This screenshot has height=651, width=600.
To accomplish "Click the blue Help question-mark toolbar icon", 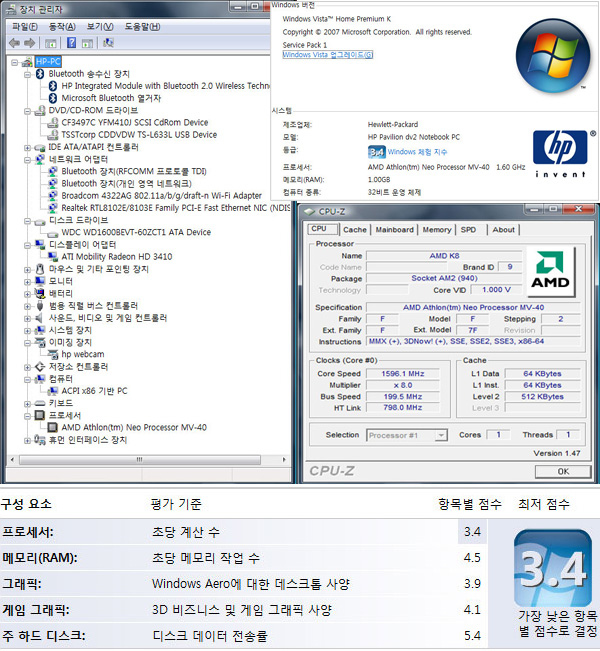I will tap(71, 43).
